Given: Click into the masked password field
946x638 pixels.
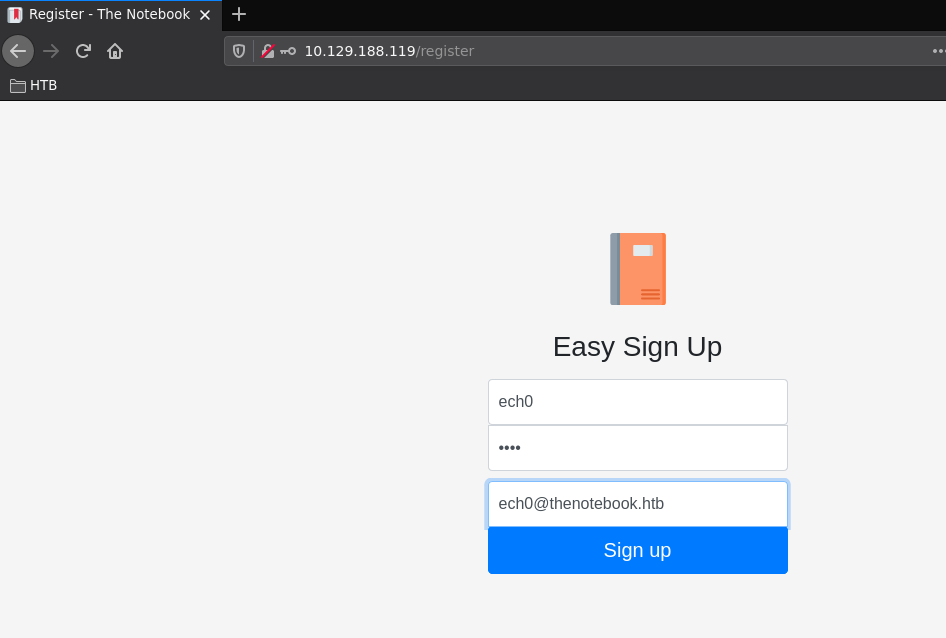Looking at the screenshot, I should 637,448.
